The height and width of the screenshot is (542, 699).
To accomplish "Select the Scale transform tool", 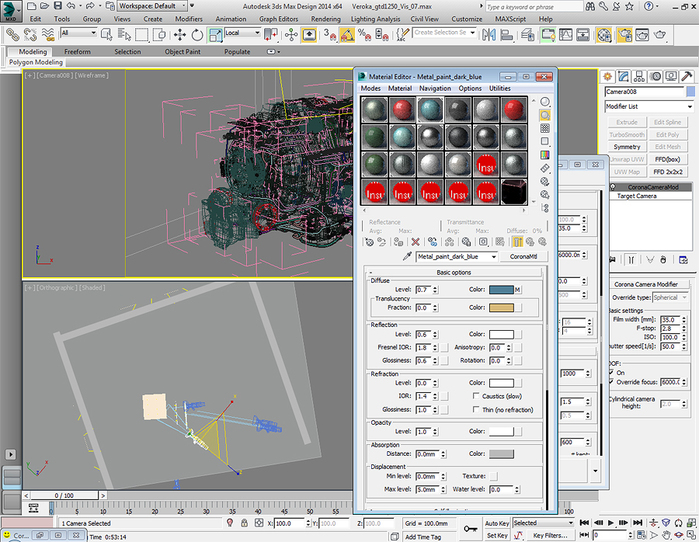I will [215, 35].
